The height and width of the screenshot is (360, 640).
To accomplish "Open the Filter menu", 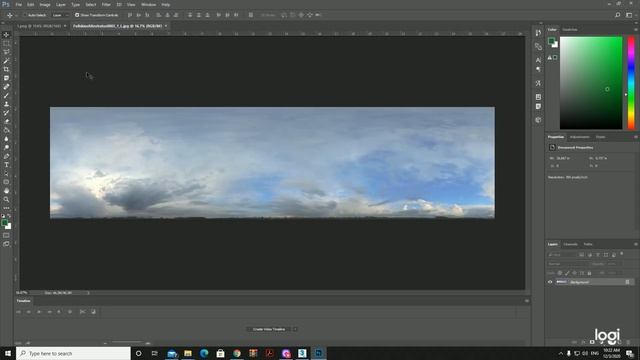I will pos(106,4).
